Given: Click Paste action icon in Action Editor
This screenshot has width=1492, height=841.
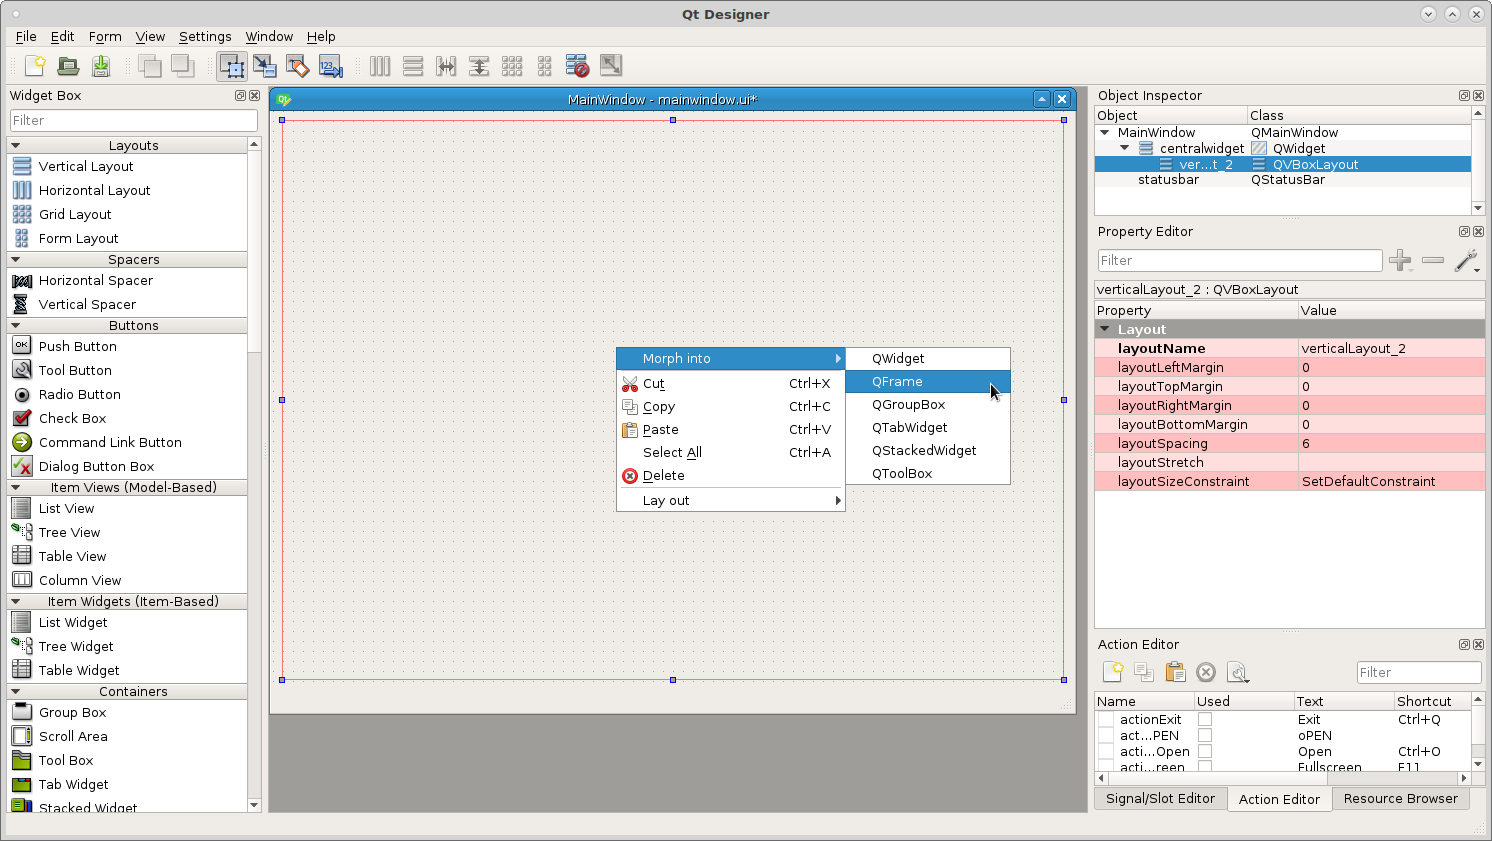Looking at the screenshot, I should pos(1175,672).
